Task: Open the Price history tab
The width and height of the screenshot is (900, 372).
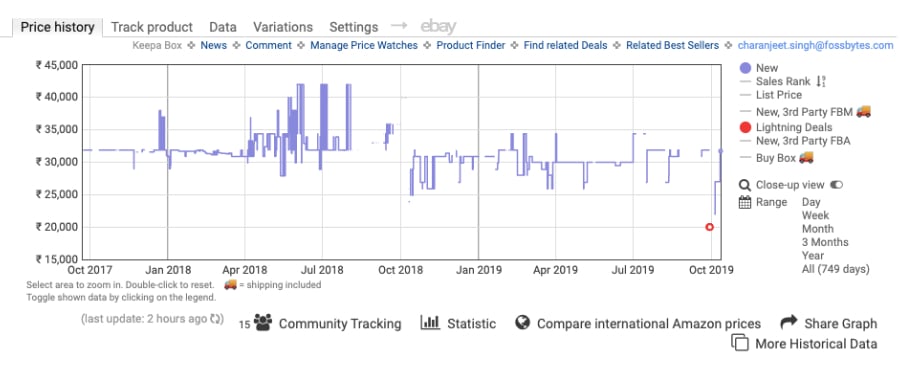Action: [x=57, y=27]
